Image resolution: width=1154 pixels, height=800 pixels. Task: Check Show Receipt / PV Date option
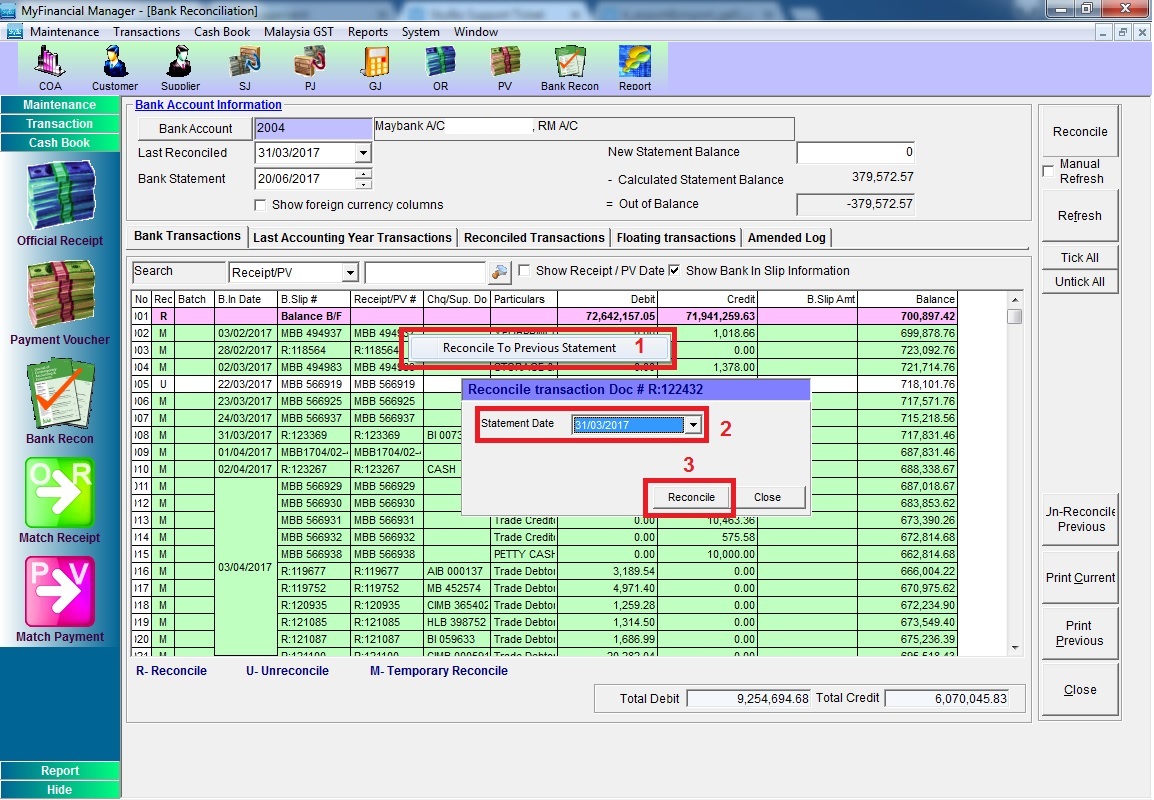[524, 271]
